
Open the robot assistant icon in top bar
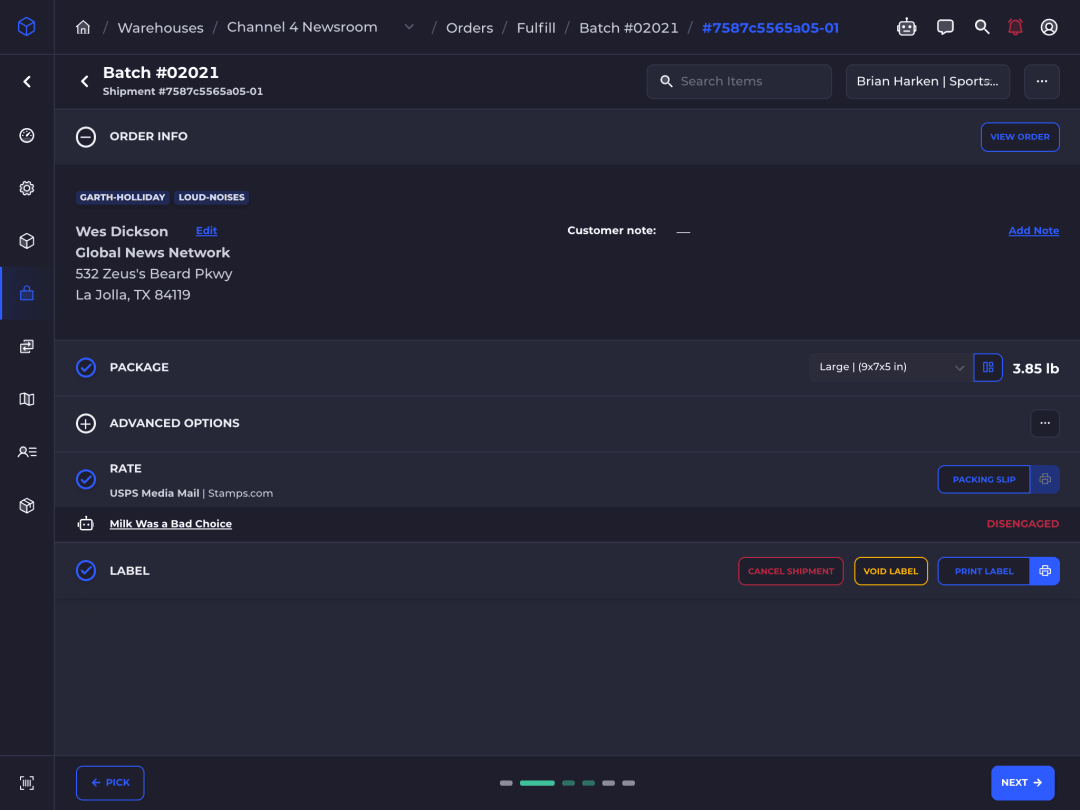pyautogui.click(x=906, y=28)
